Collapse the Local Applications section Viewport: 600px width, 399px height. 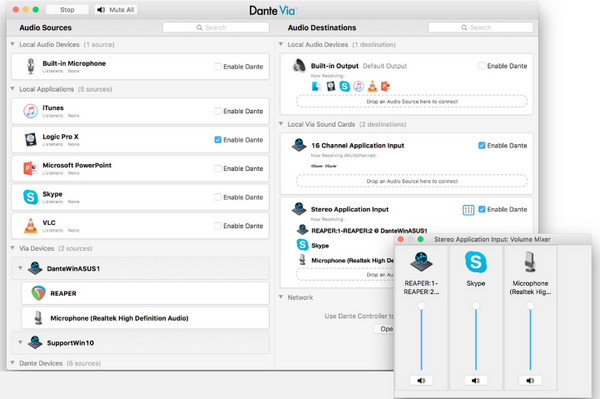[x=13, y=89]
